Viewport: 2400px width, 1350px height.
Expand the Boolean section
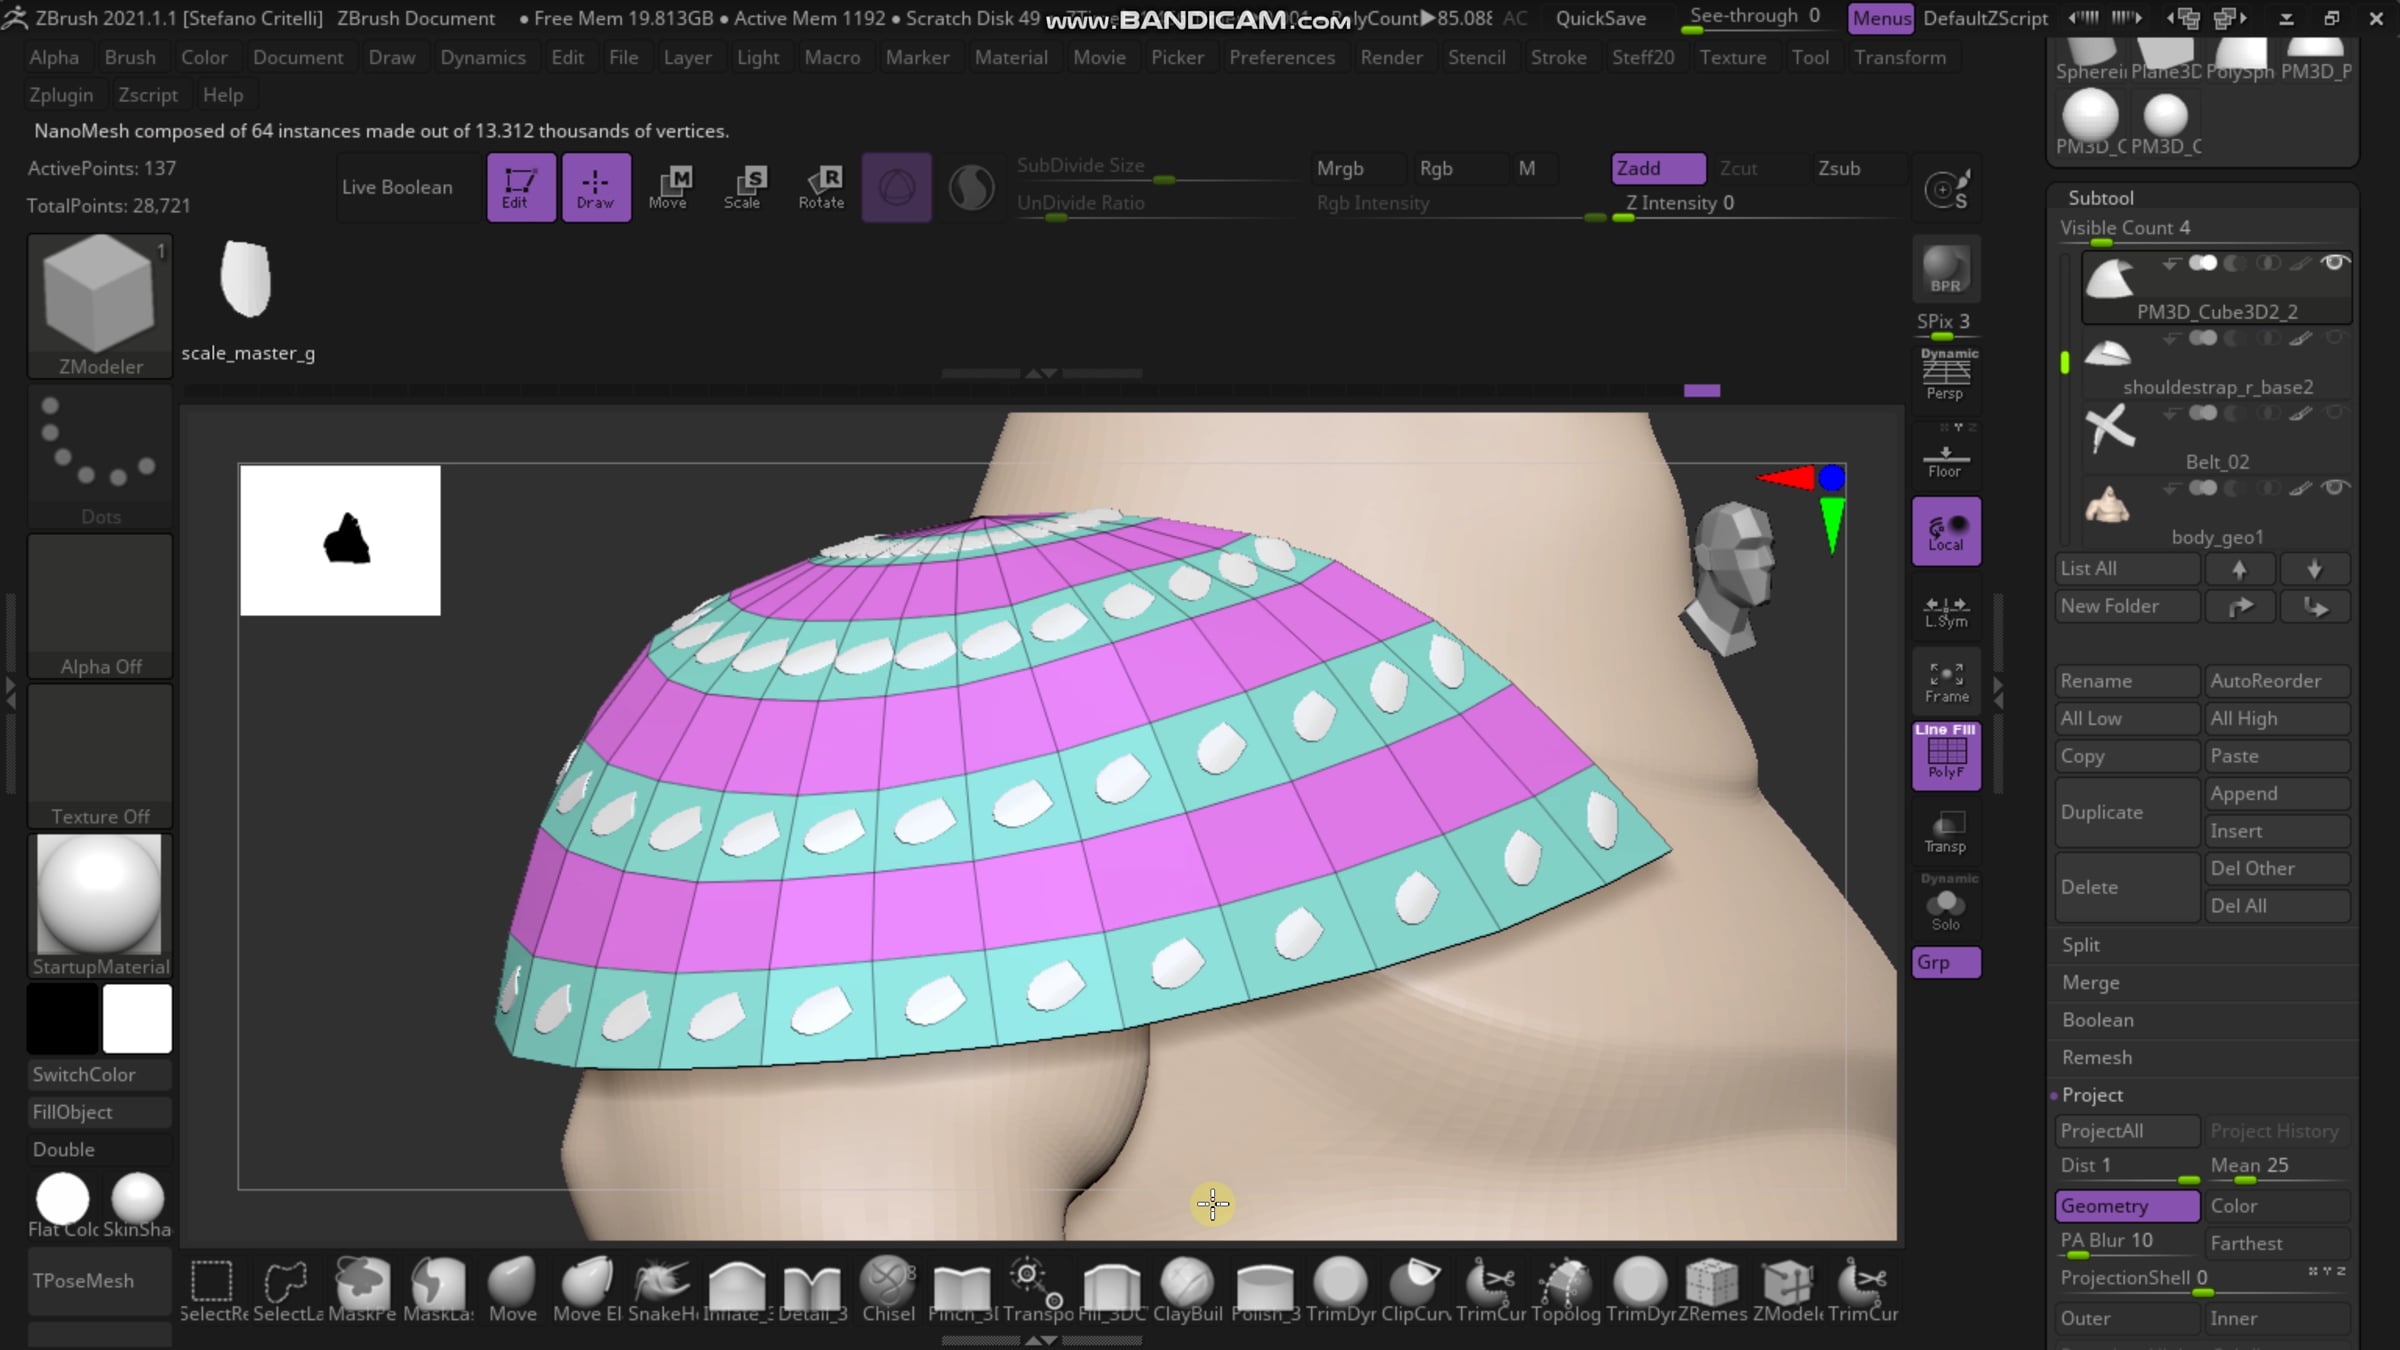point(2097,1020)
